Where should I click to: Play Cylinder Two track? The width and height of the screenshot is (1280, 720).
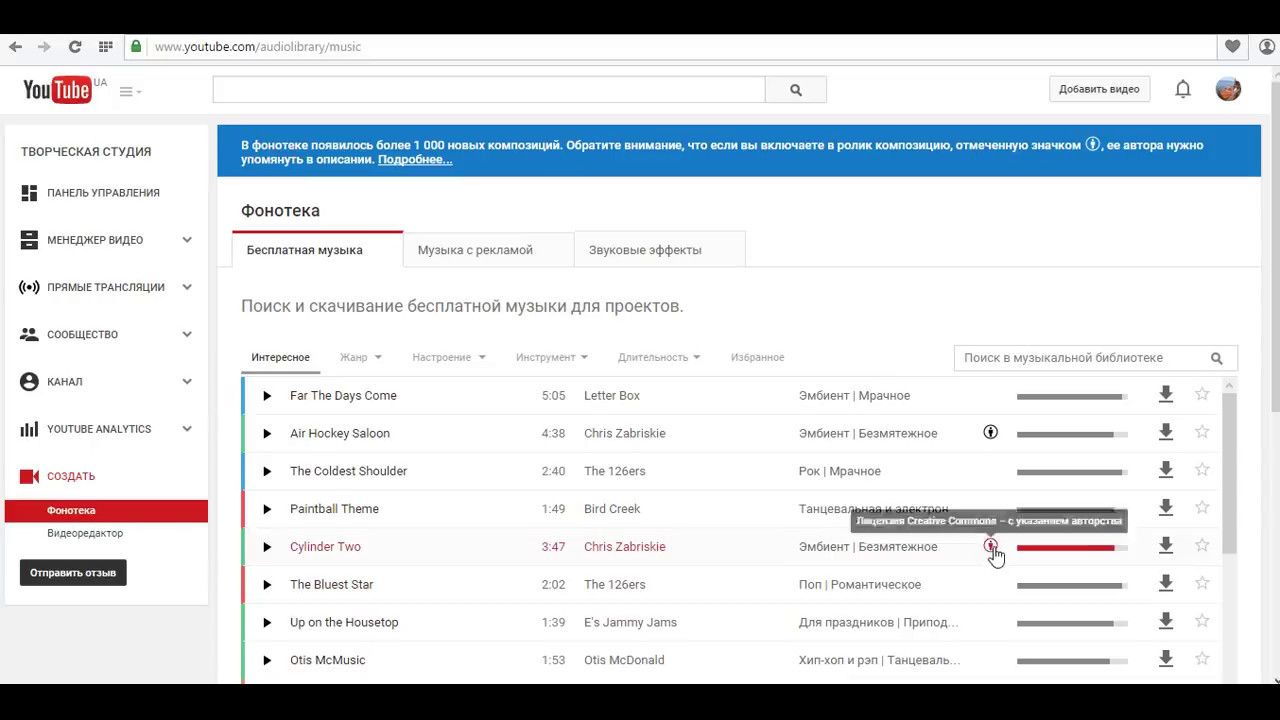(267, 547)
